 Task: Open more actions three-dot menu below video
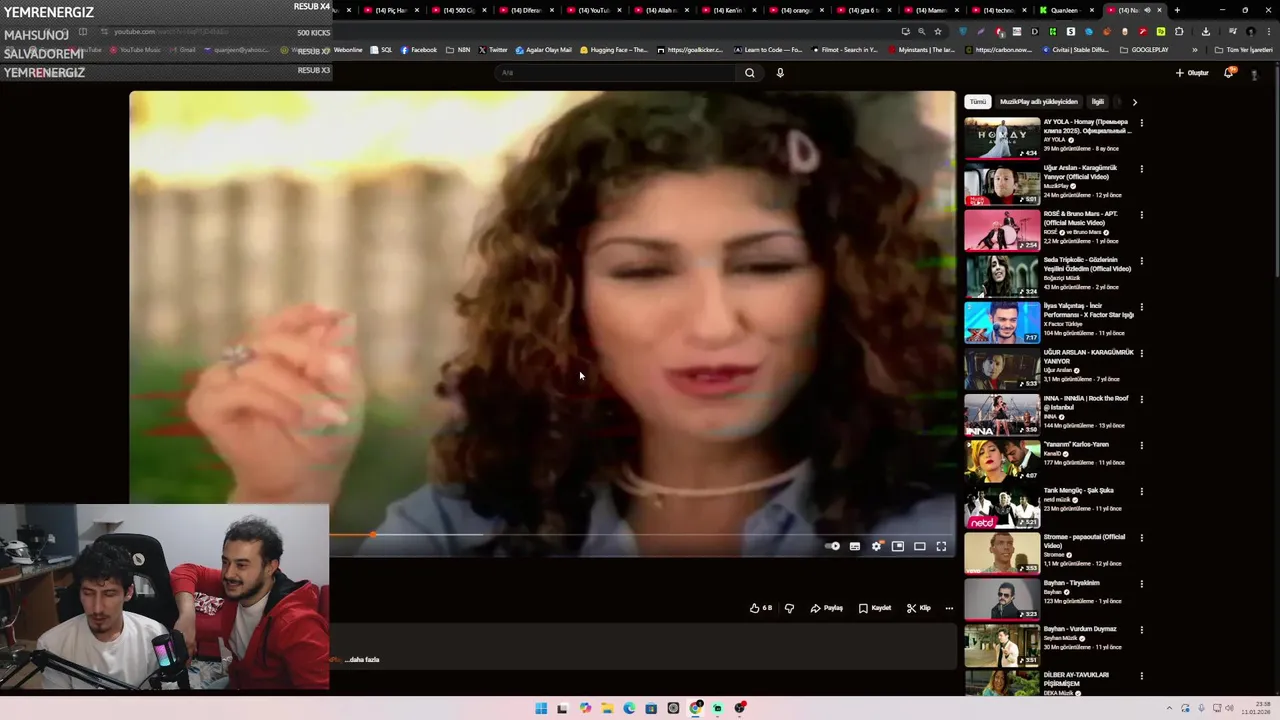(x=949, y=608)
